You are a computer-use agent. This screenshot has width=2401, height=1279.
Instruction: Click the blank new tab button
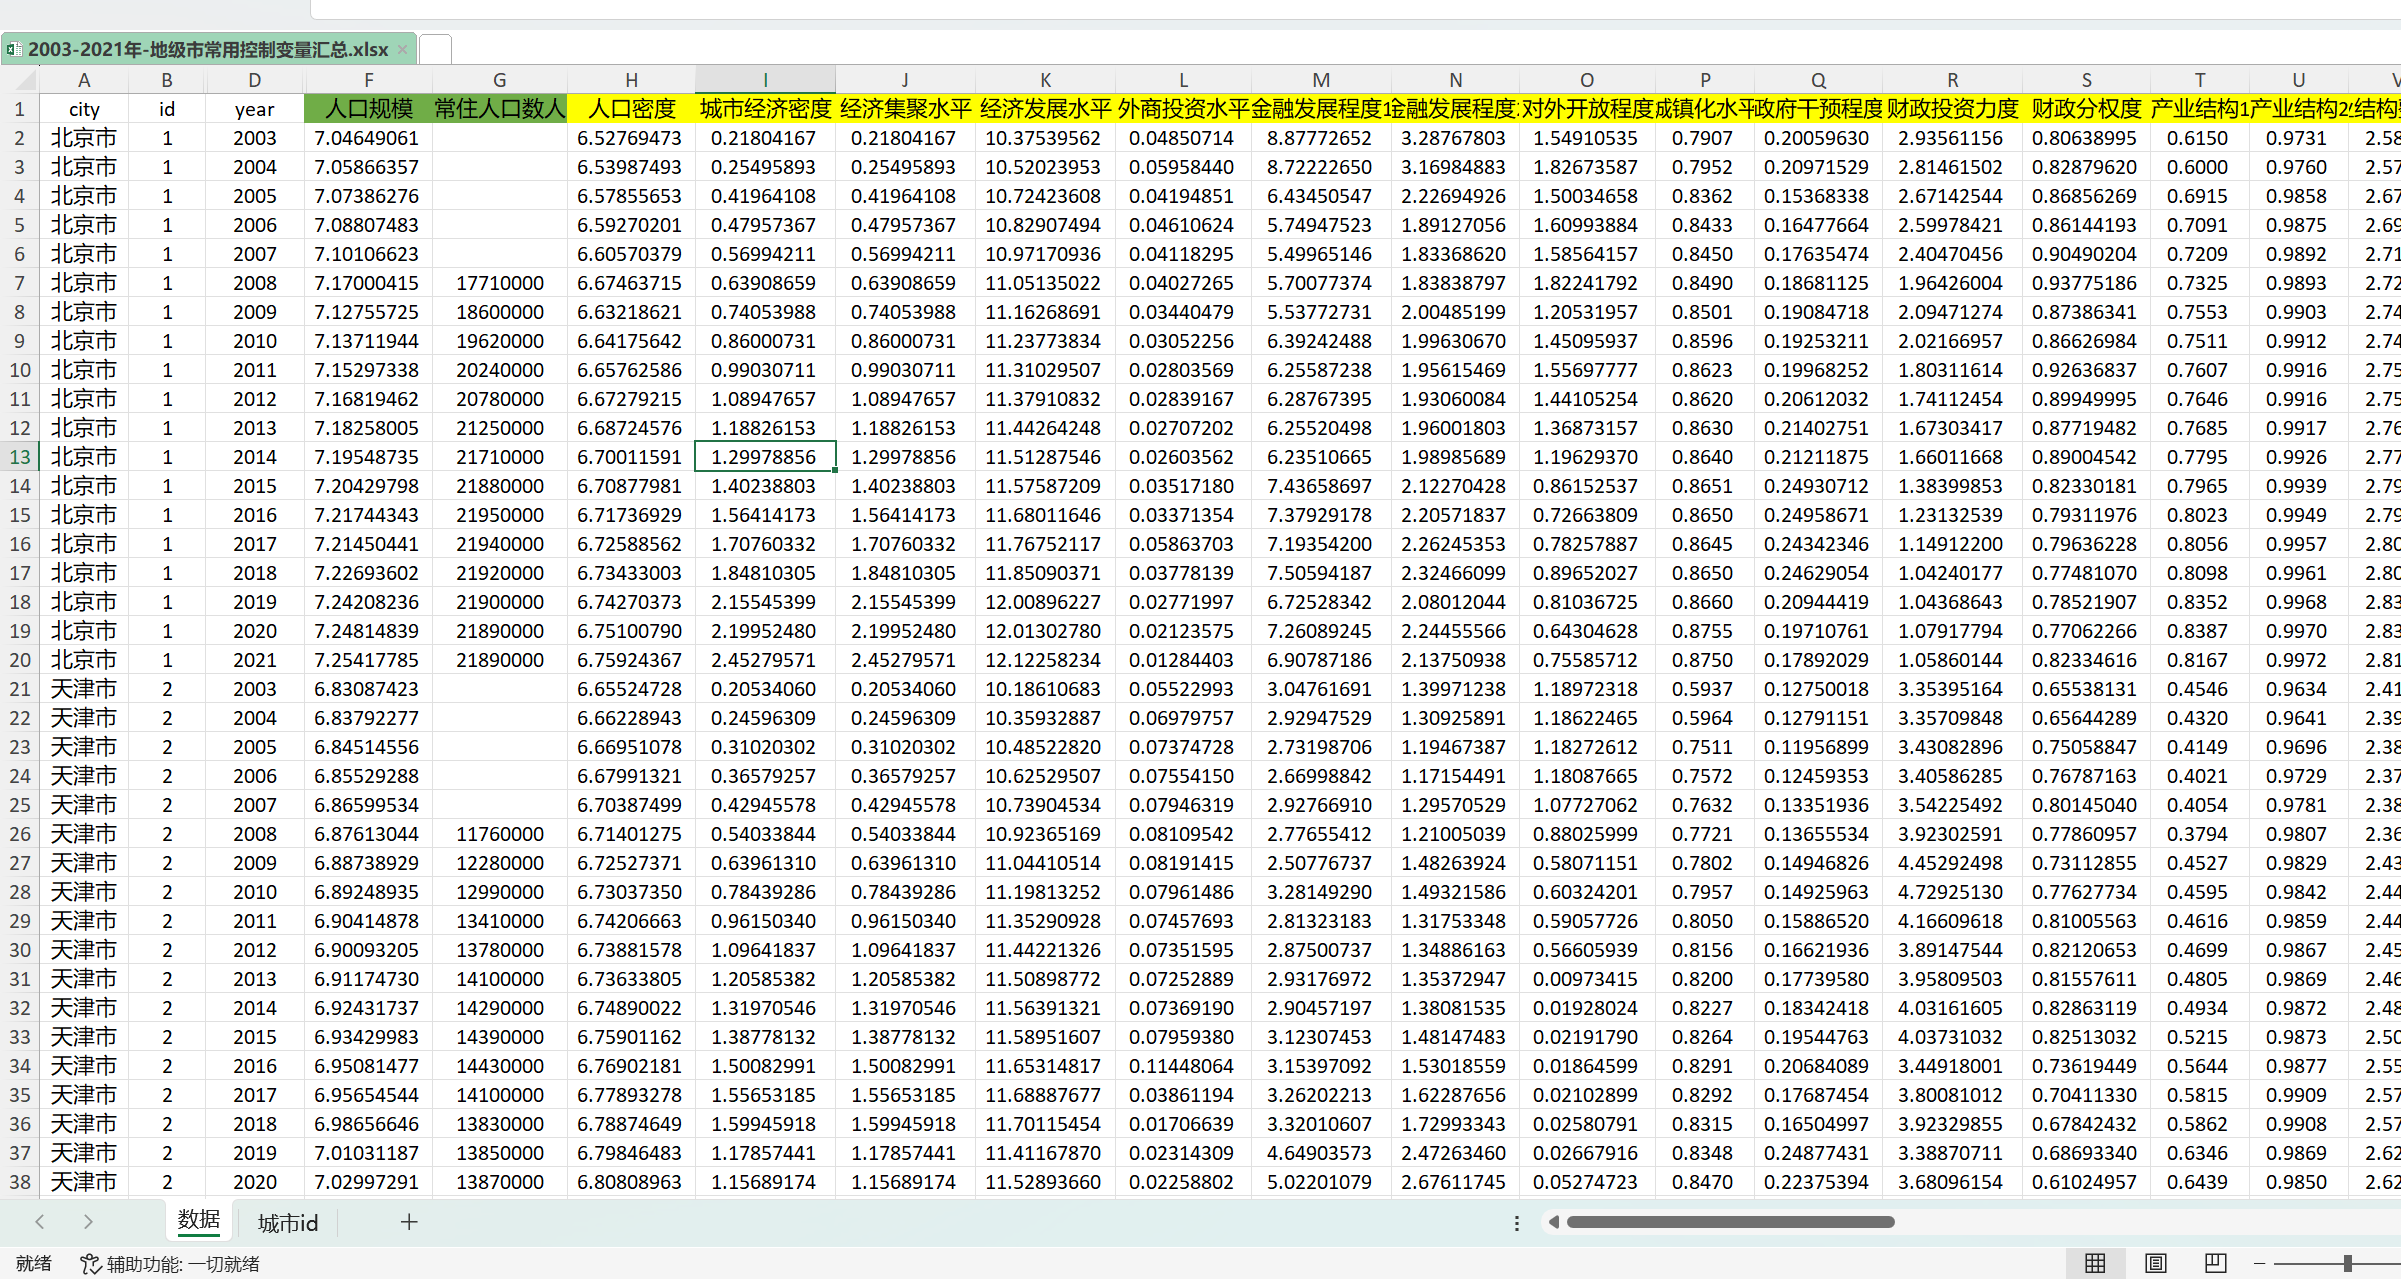click(x=435, y=49)
